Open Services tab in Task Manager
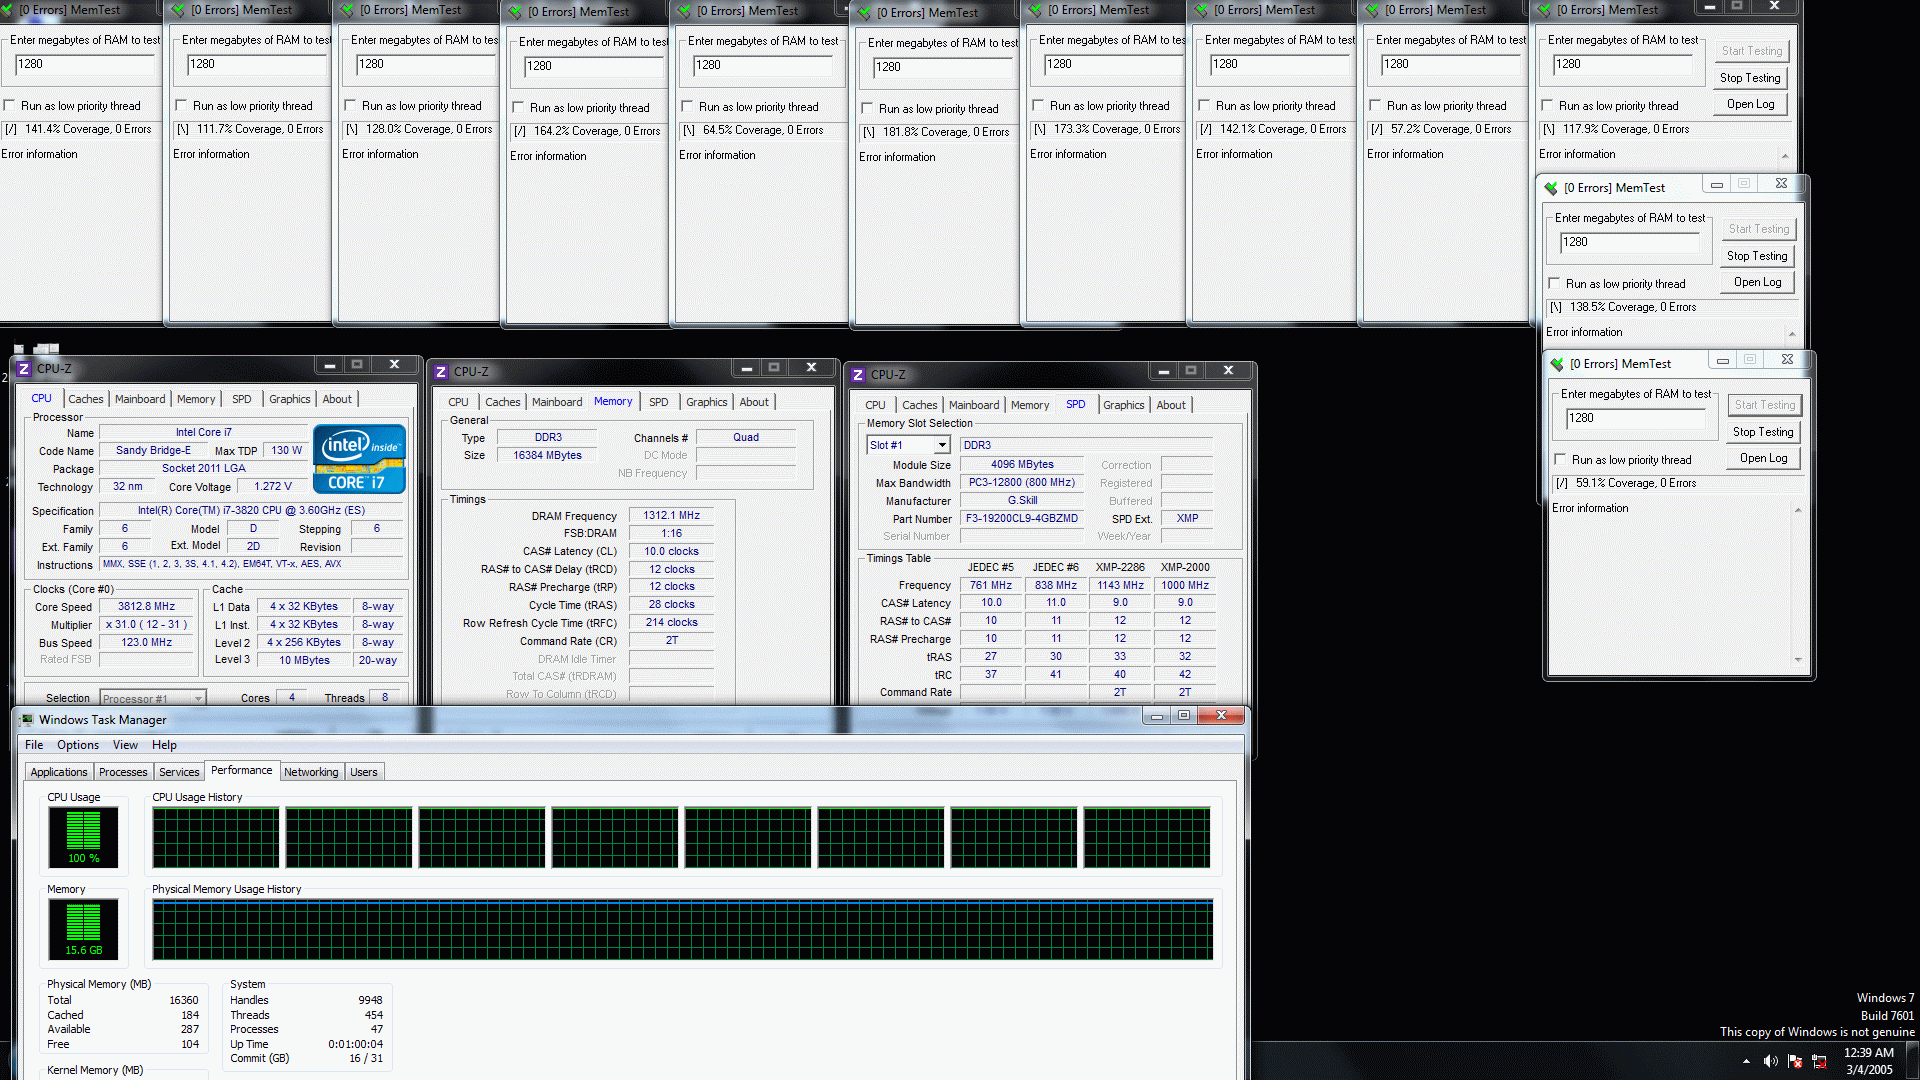1920x1080 pixels. click(x=179, y=772)
